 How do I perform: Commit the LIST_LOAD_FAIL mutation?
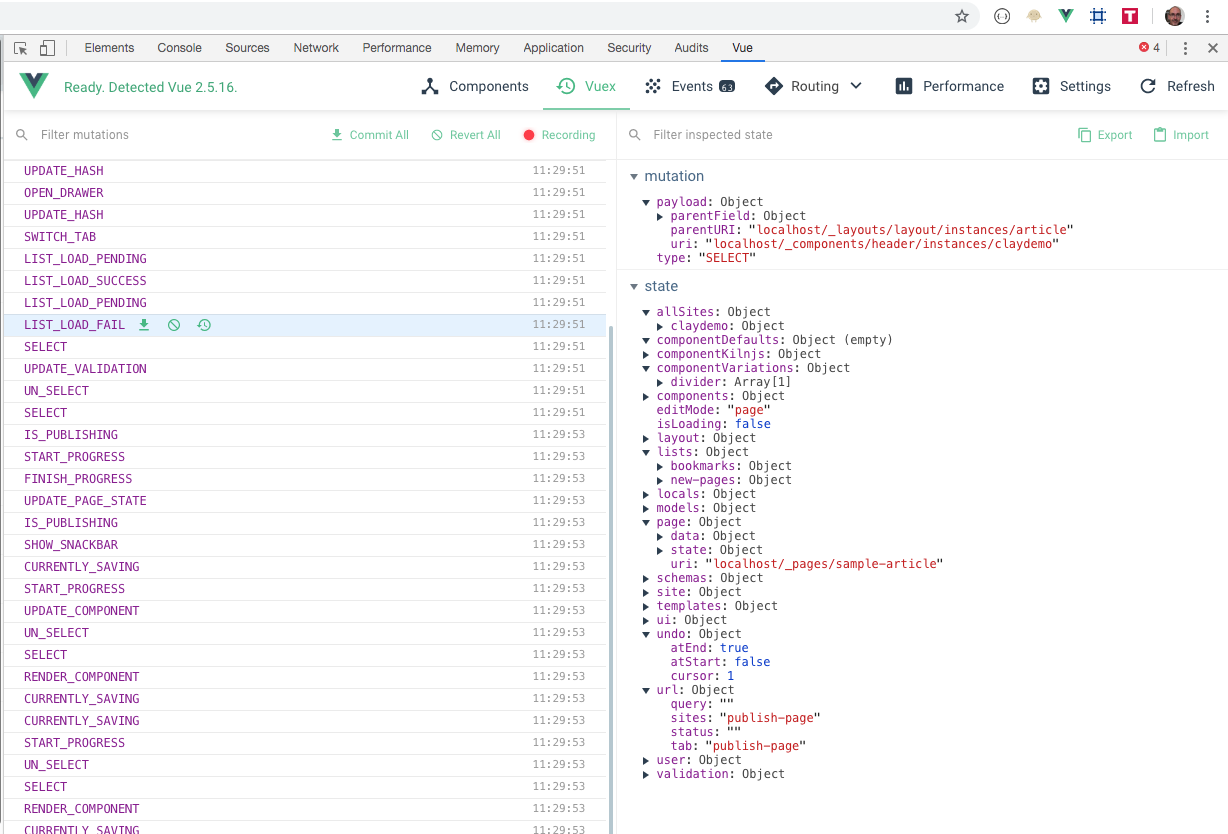143,324
